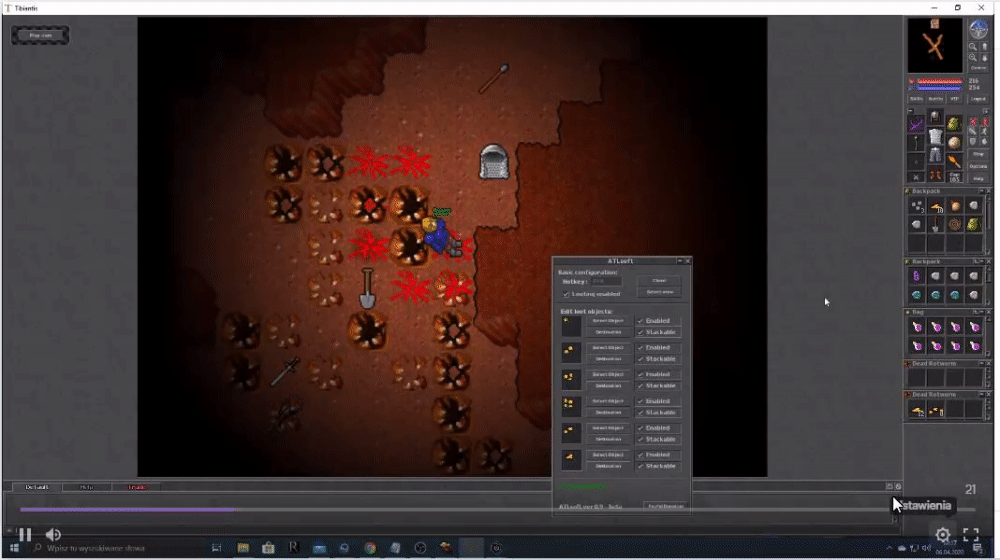Click the Select area button in ATLsoft

coord(659,292)
